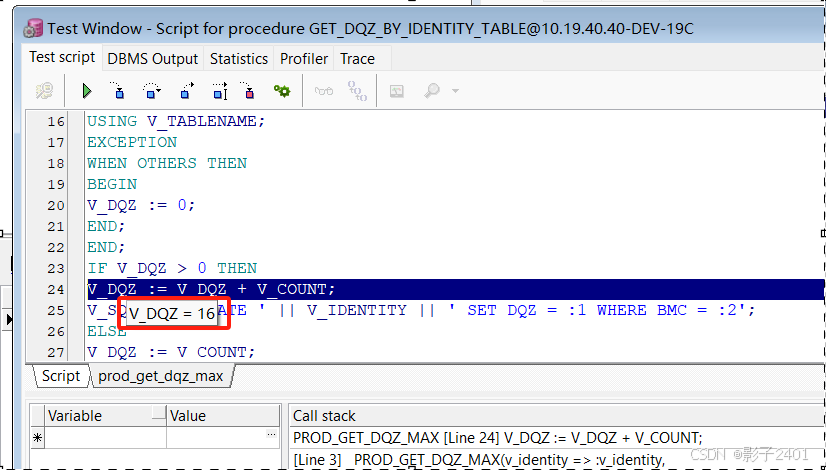Click the Run to Cursor debugger icon
The height and width of the screenshot is (470, 826).
click(x=220, y=91)
